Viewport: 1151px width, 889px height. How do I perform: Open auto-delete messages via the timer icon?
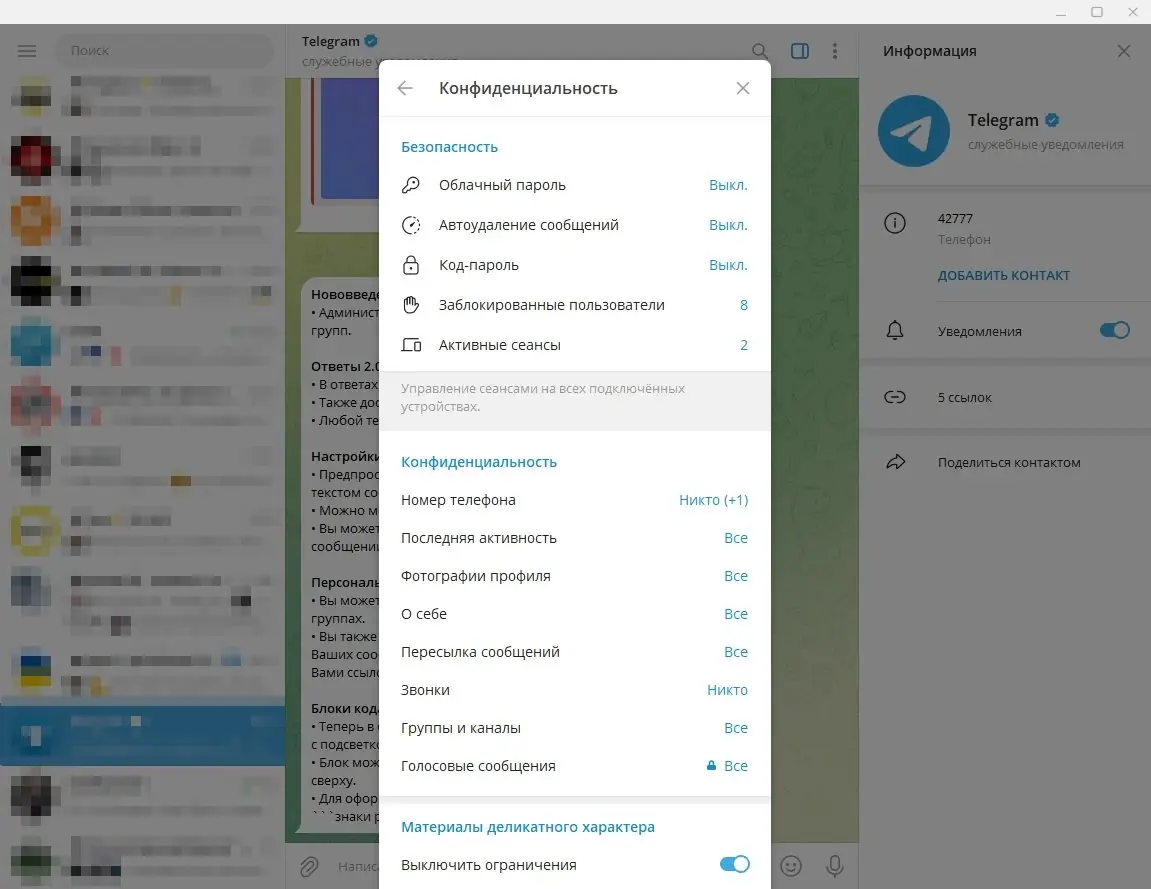[x=411, y=224]
